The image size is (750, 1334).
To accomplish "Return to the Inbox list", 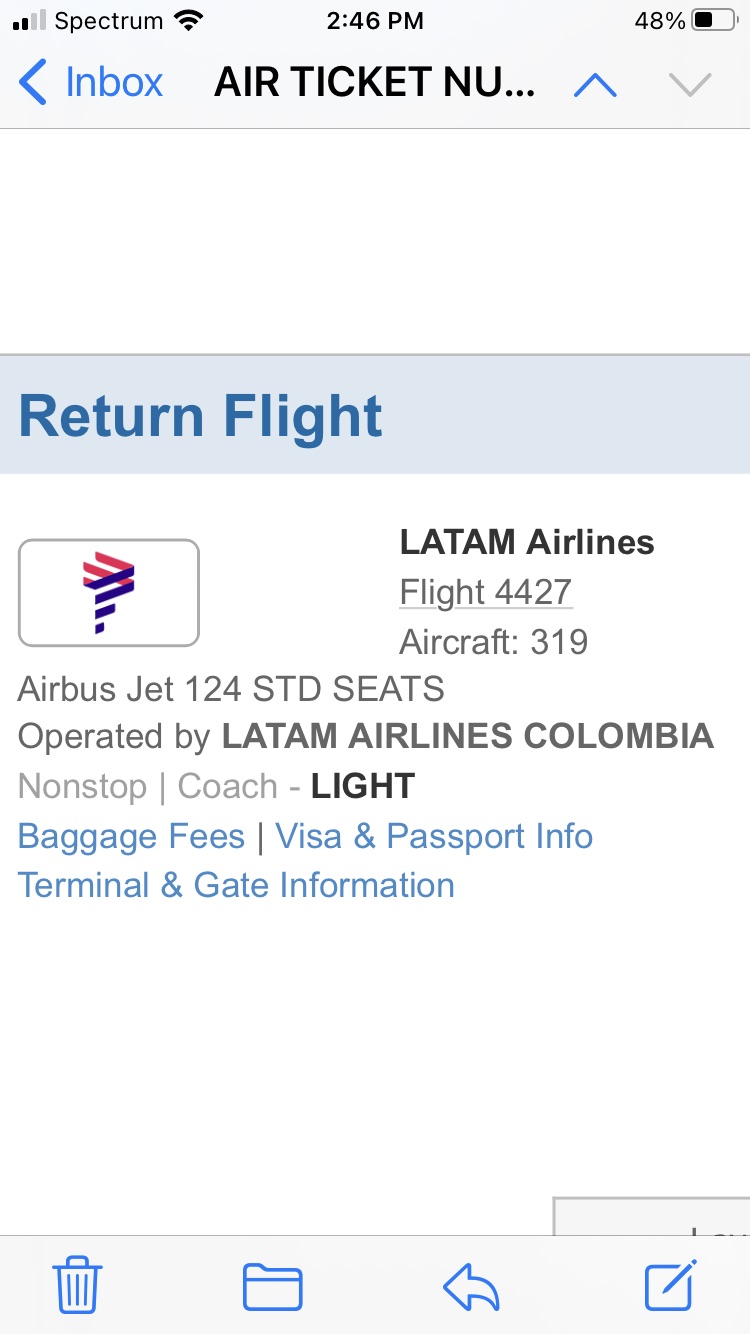I will pyautogui.click(x=112, y=82).
